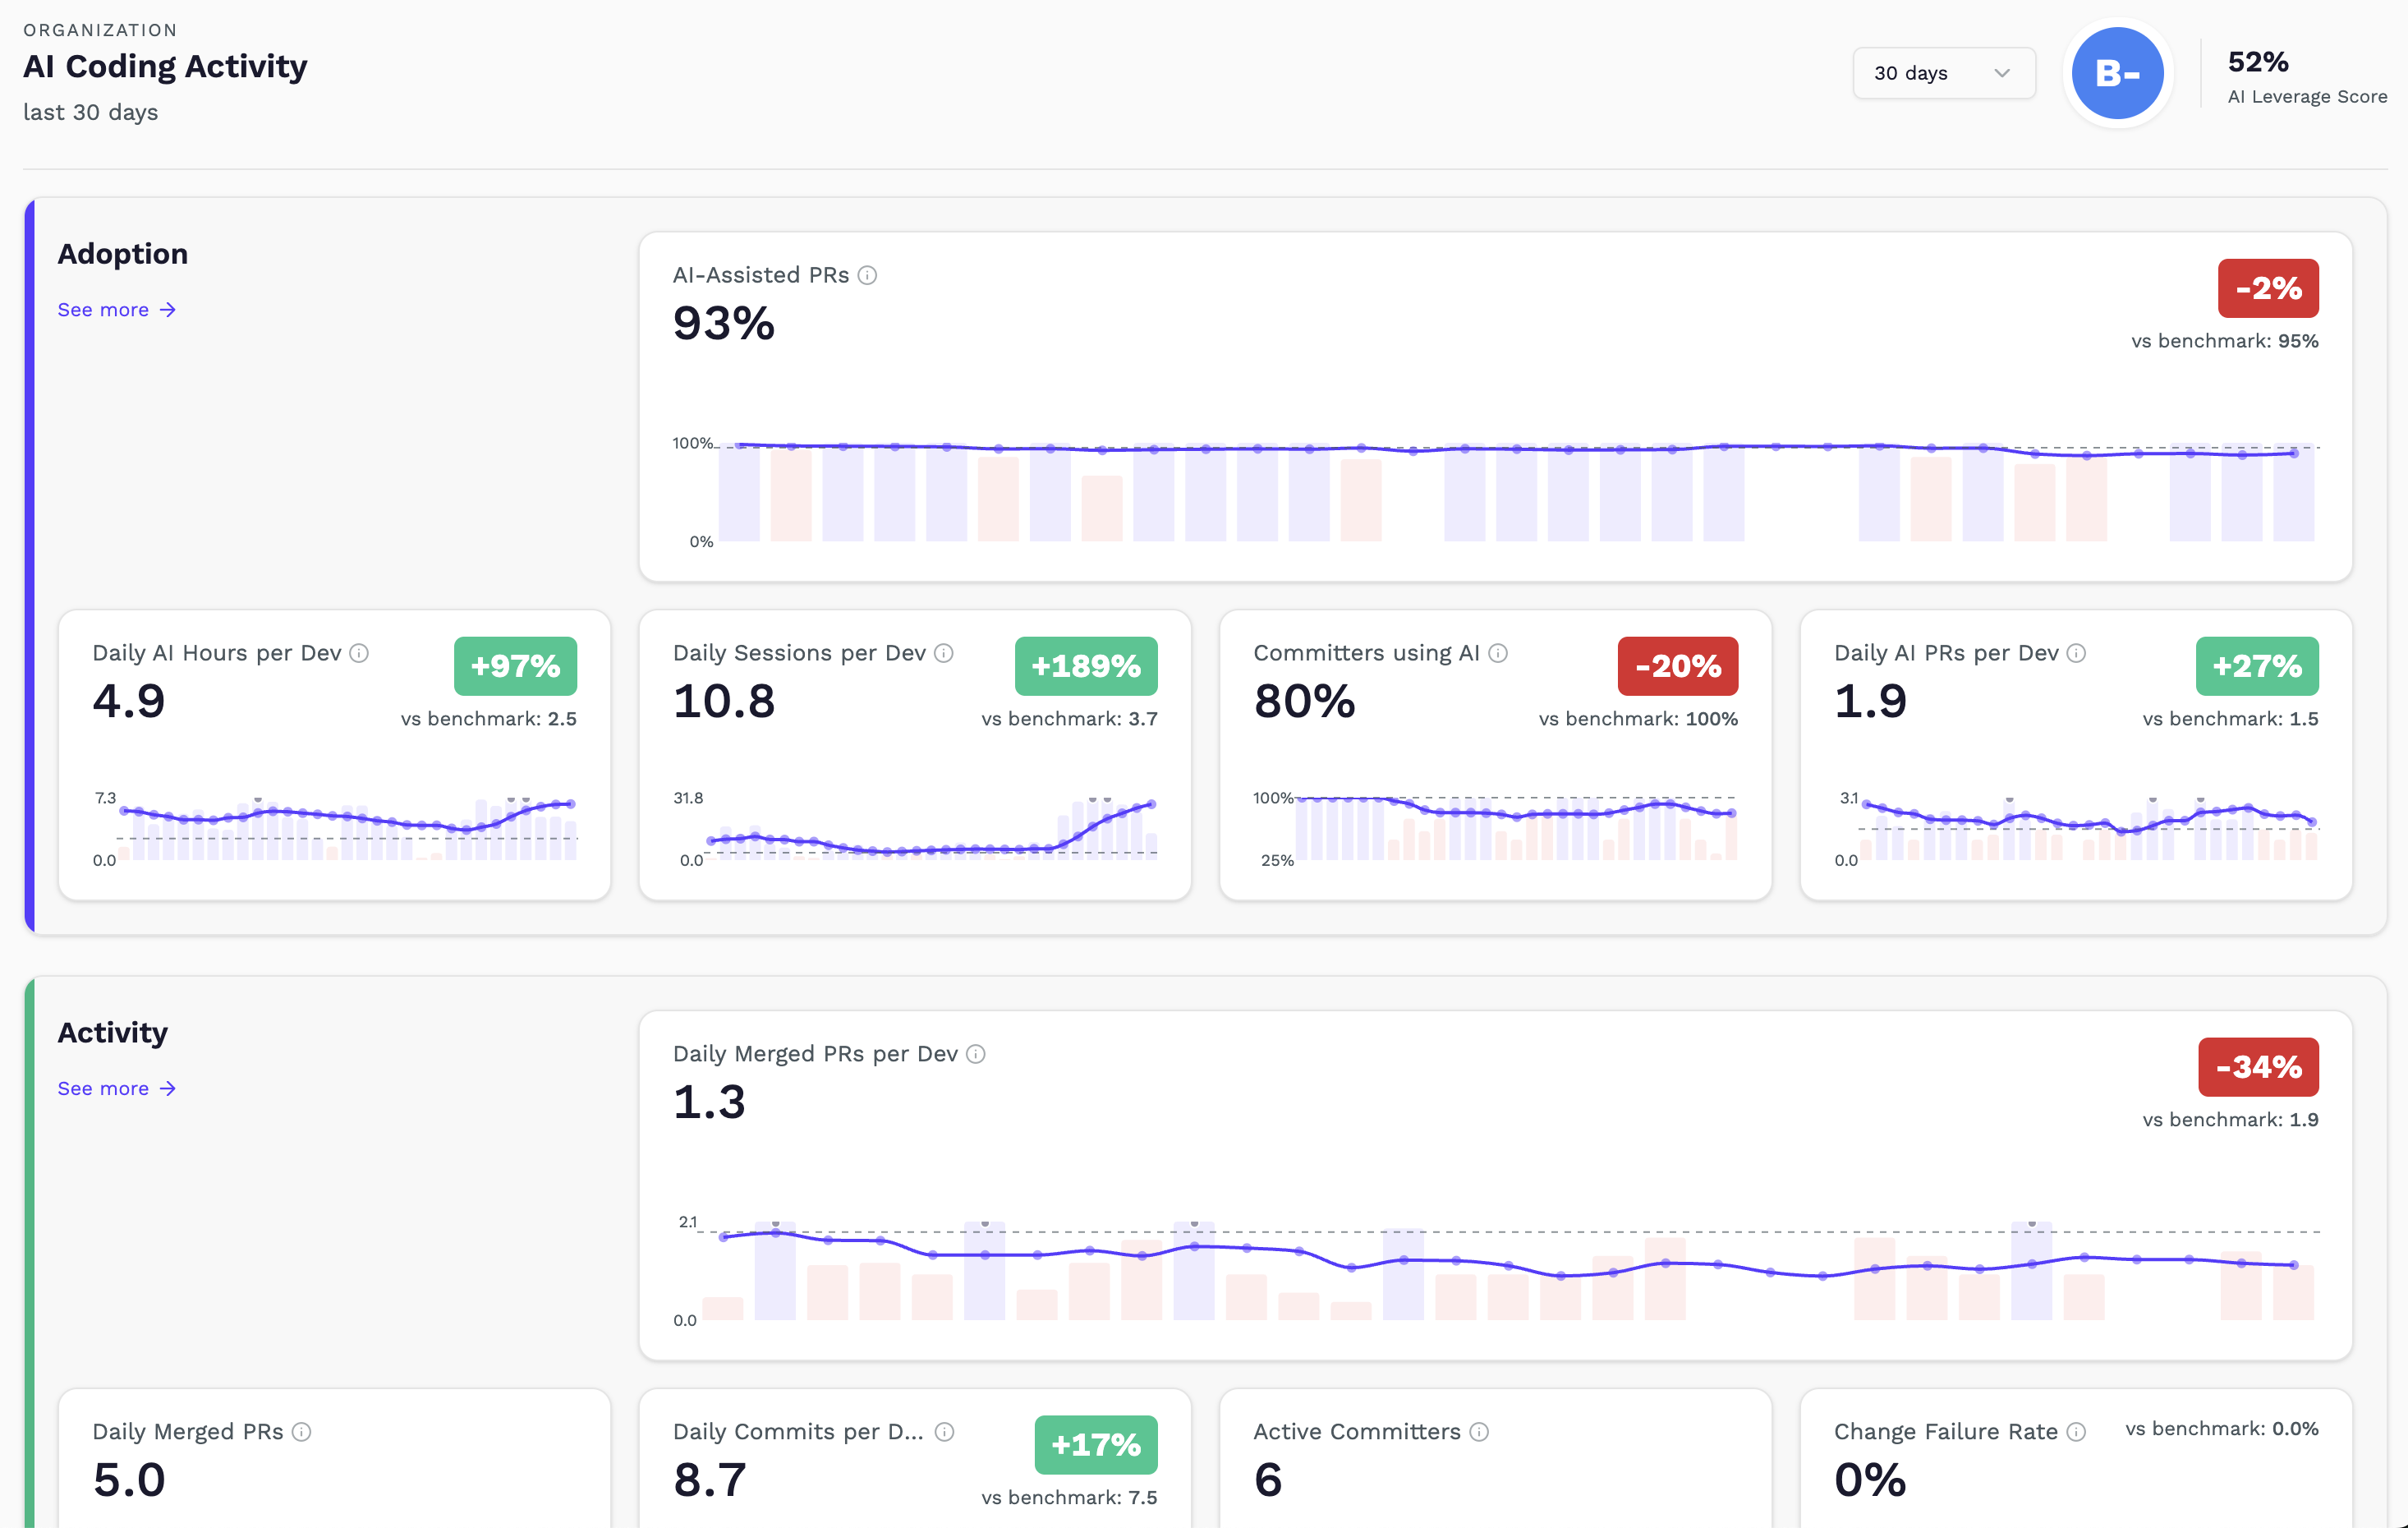The image size is (2408, 1528).
Task: Click the 93% AI-Assisted PRs value
Action: pos(724,323)
